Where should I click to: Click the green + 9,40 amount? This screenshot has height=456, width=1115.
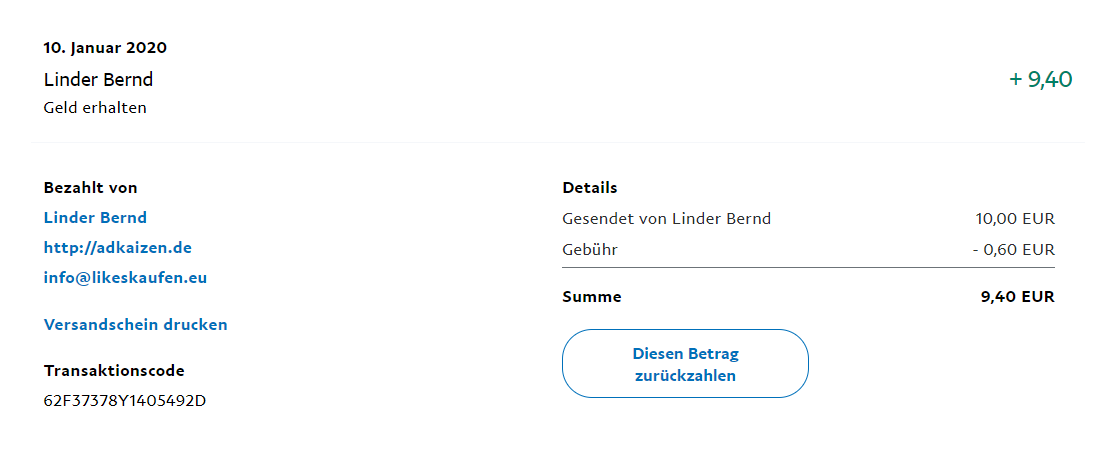pos(1041,80)
